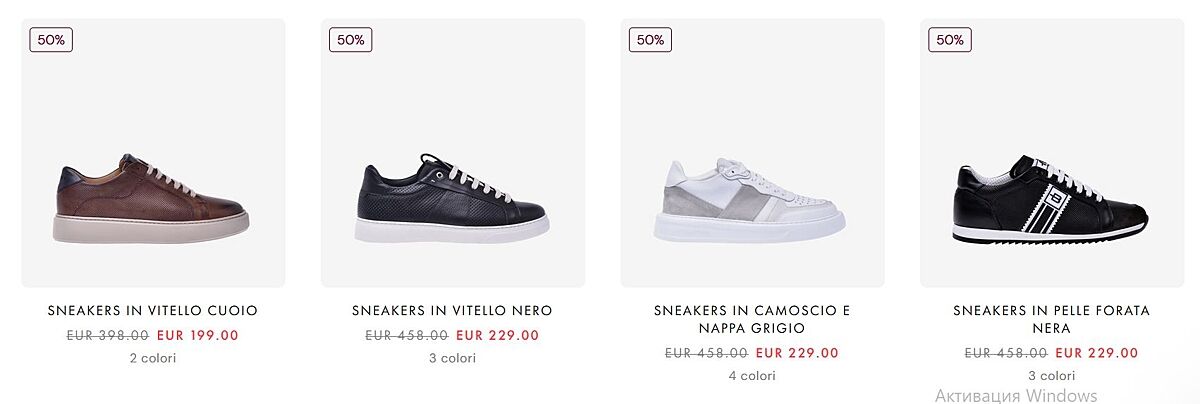The height and width of the screenshot is (404, 1200).
Task: Click sale price EUR 229.00 of Pelle Forata Nera
Action: tap(1096, 353)
